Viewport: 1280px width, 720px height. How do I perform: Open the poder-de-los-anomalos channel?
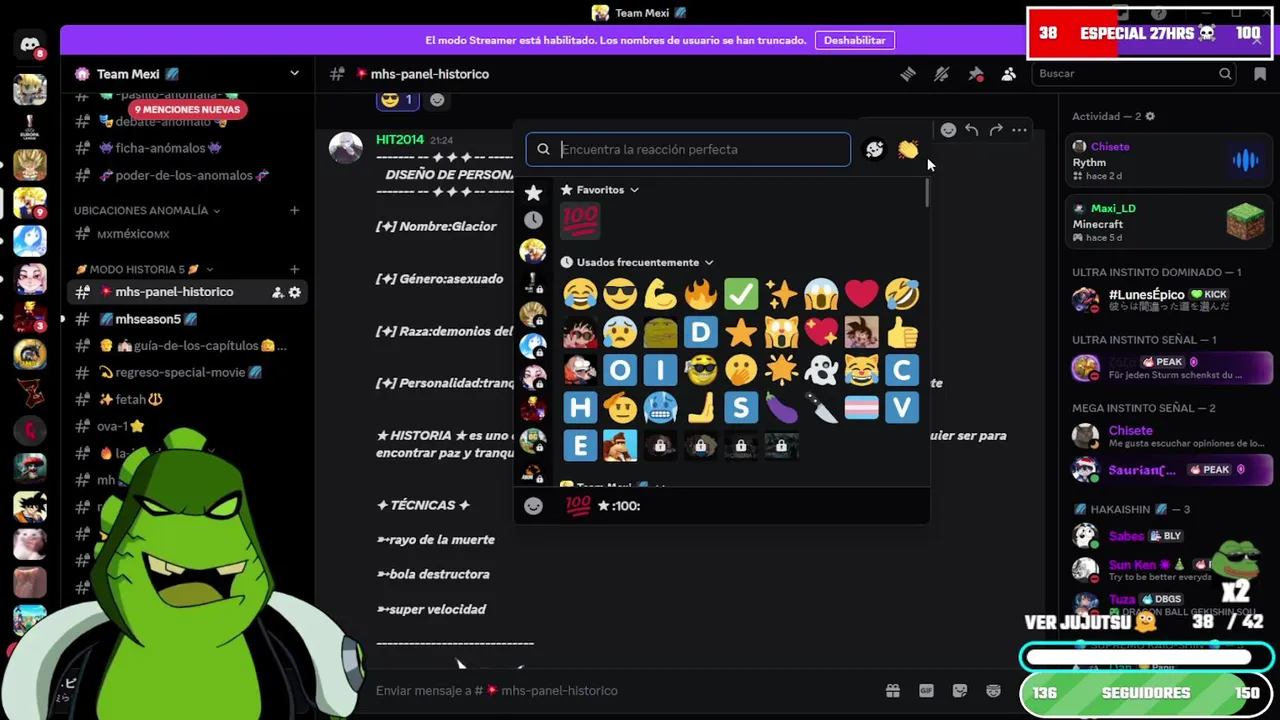pos(187,175)
